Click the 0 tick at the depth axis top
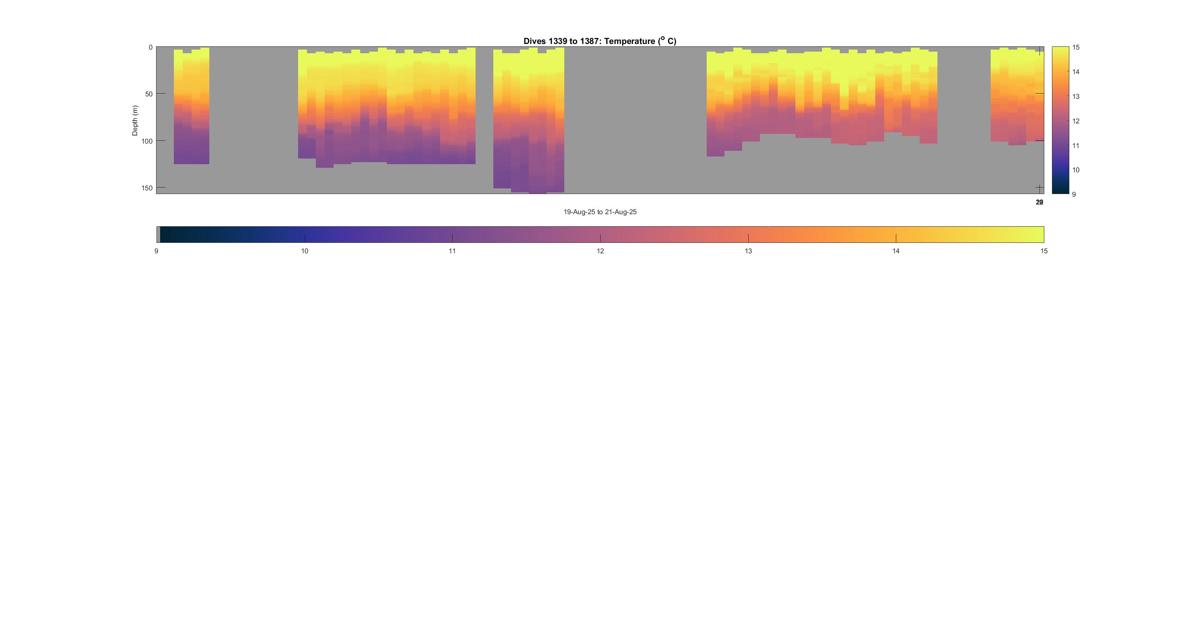The image size is (1200, 622). point(150,47)
